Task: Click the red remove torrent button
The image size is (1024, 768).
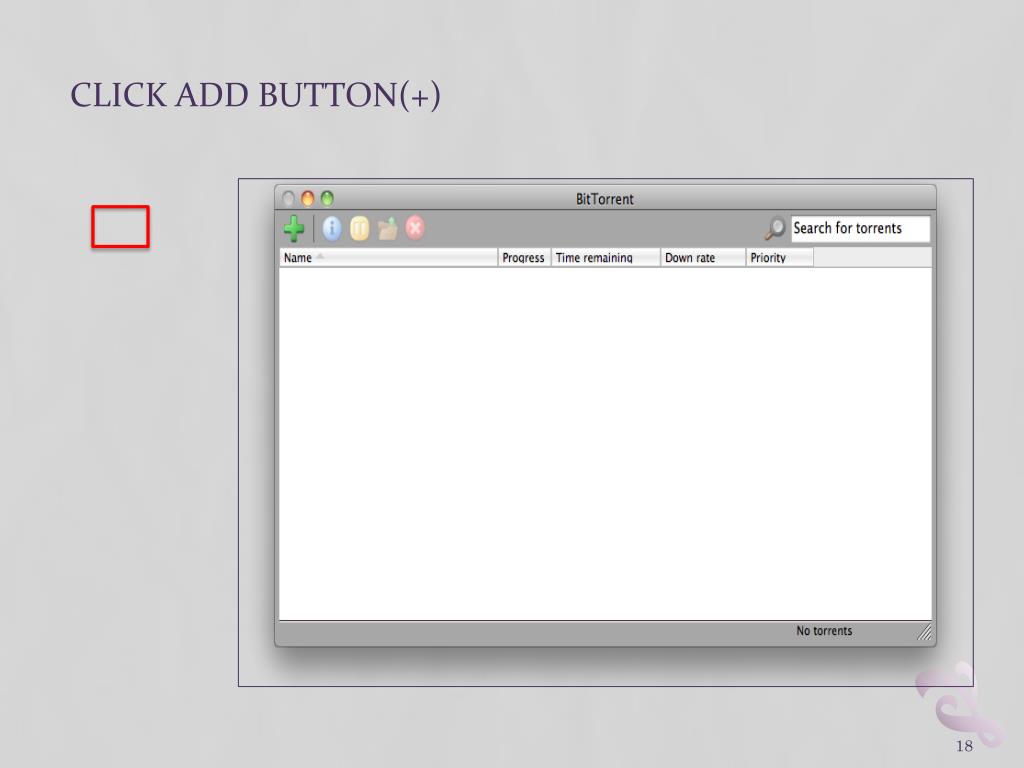Action: click(415, 228)
